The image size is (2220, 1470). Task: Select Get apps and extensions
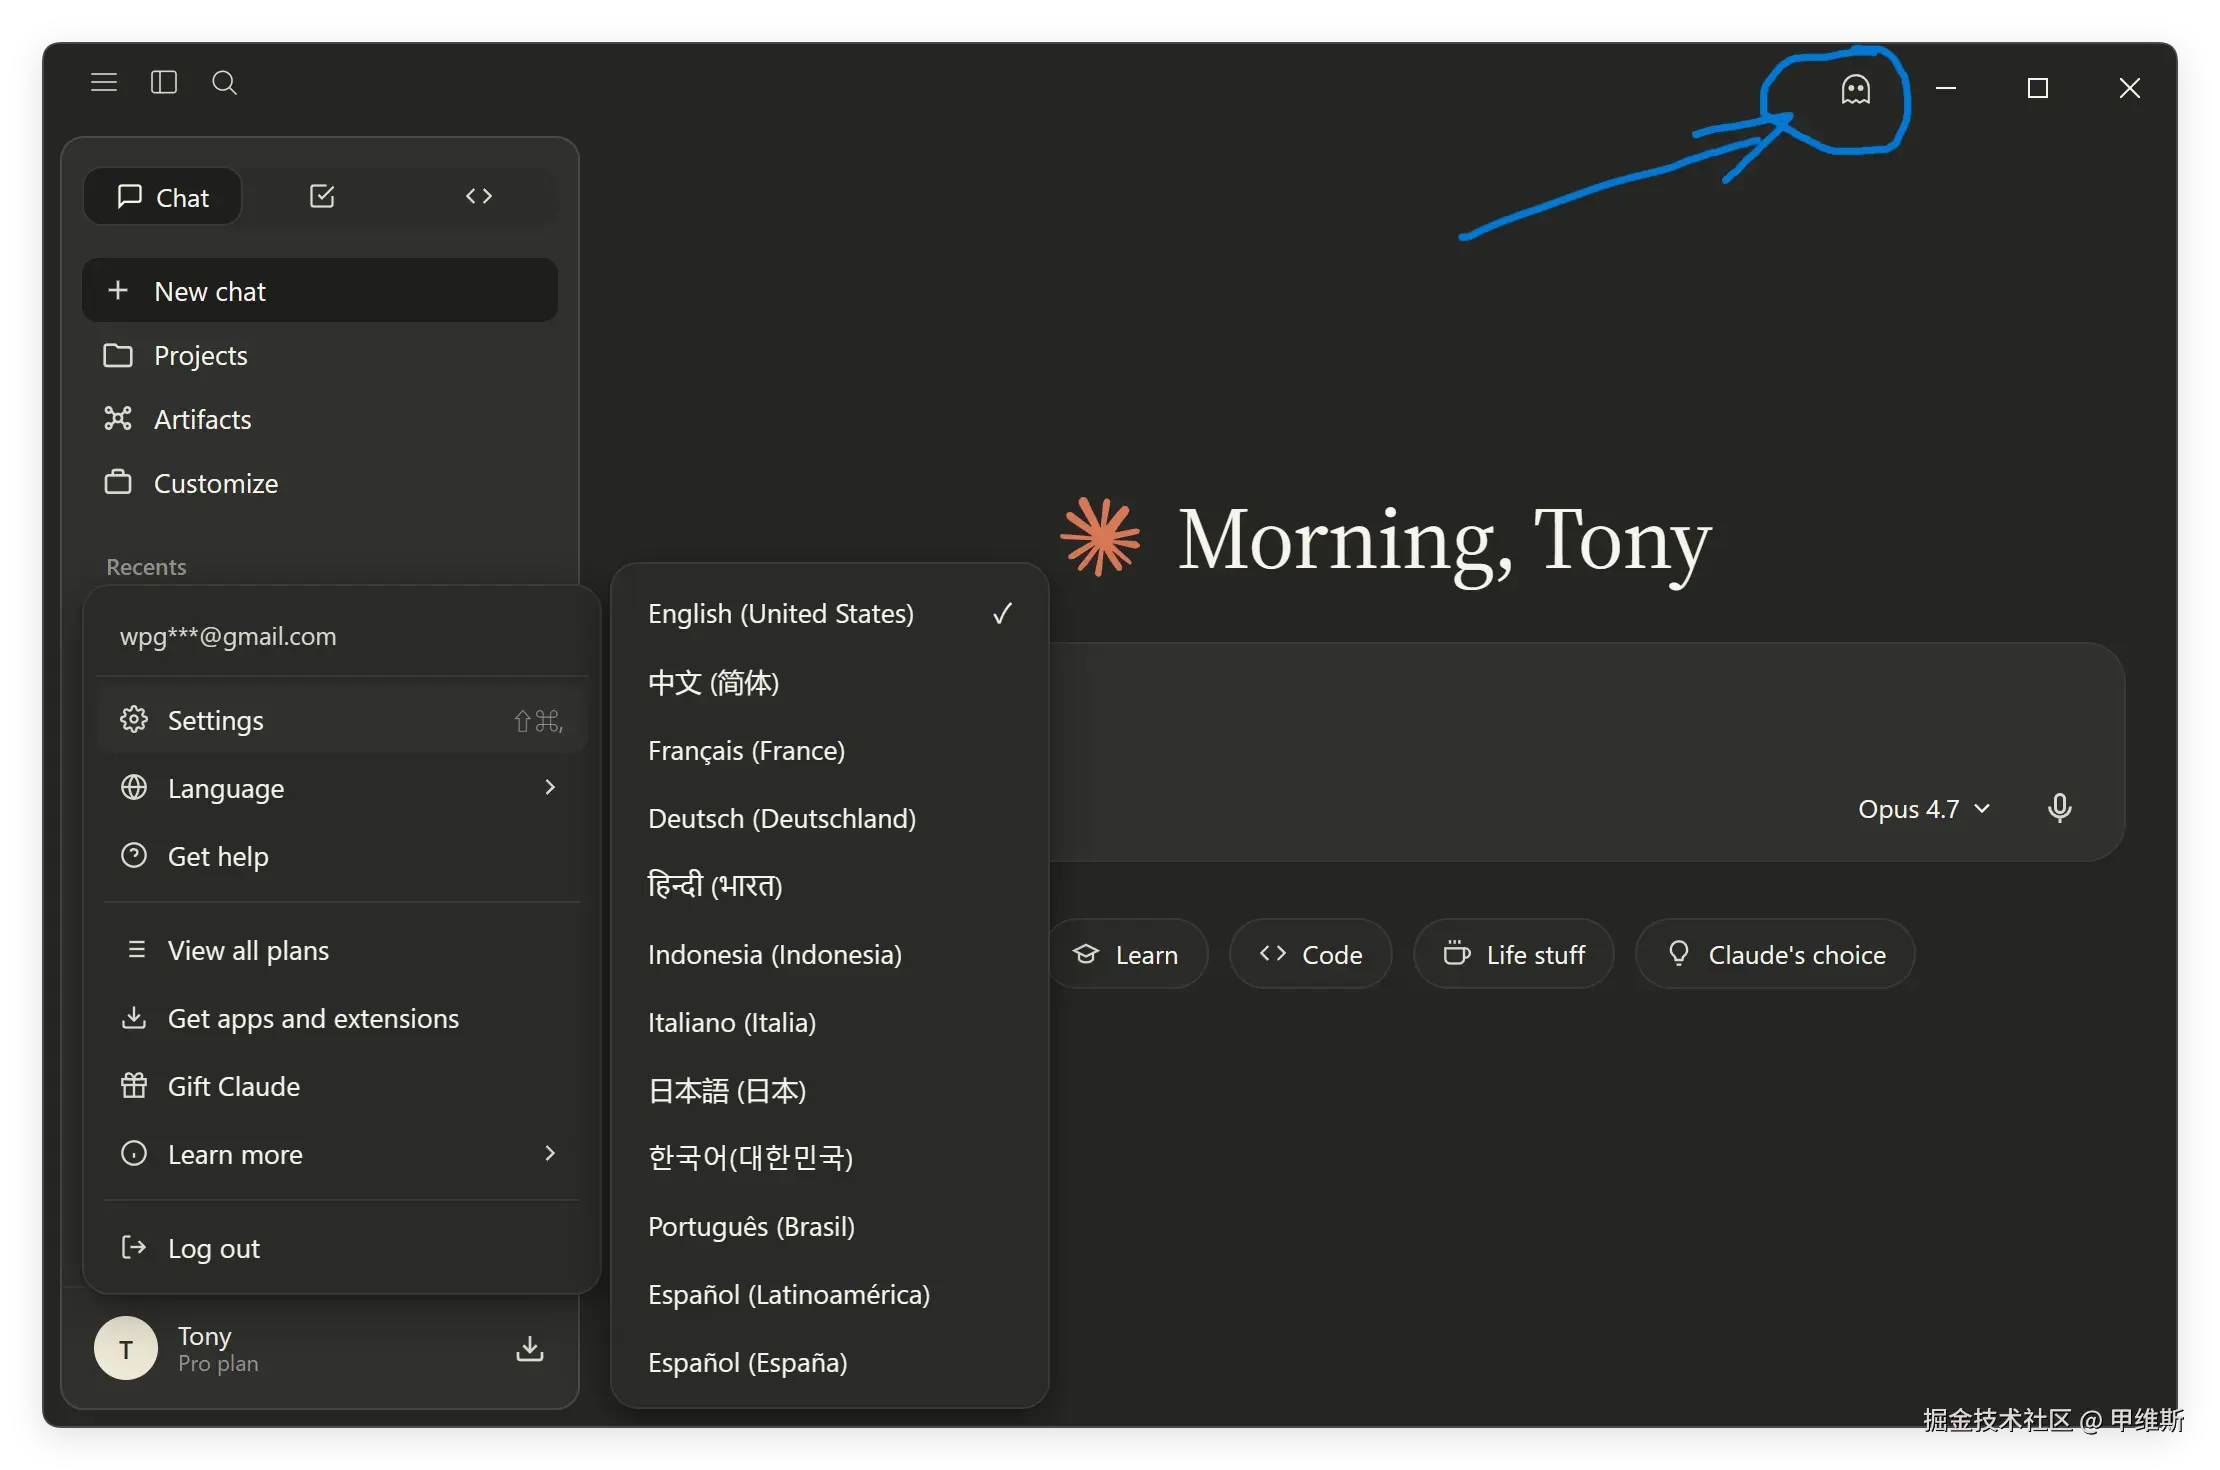pos(341,1018)
